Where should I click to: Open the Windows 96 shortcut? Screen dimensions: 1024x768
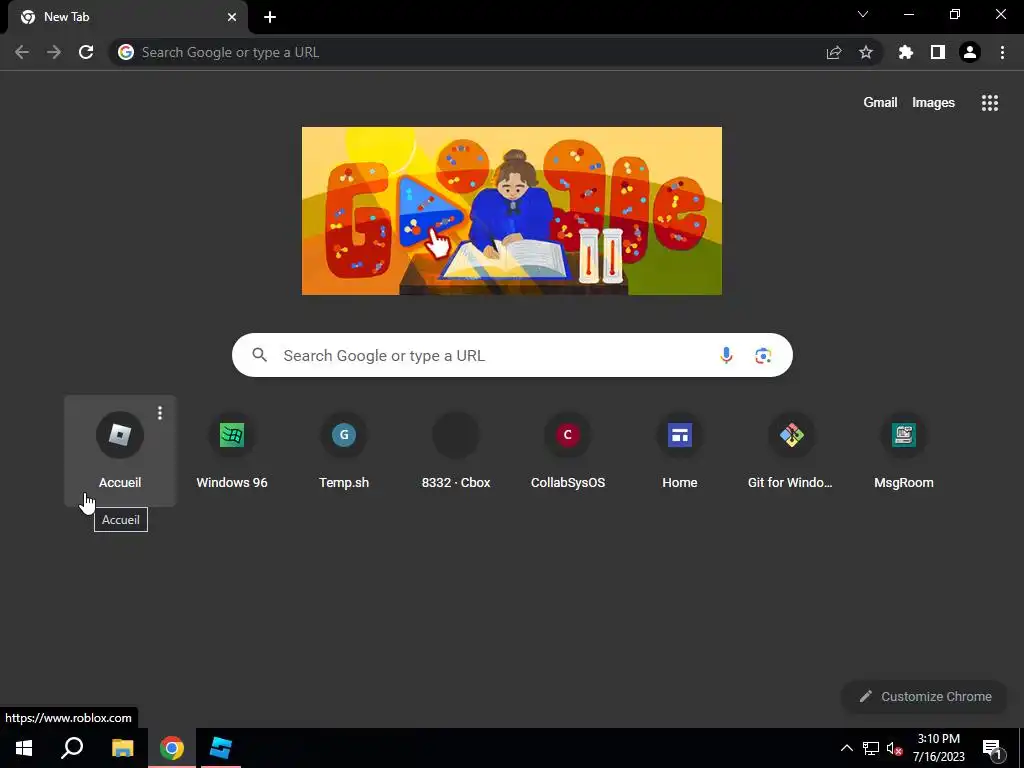232,451
